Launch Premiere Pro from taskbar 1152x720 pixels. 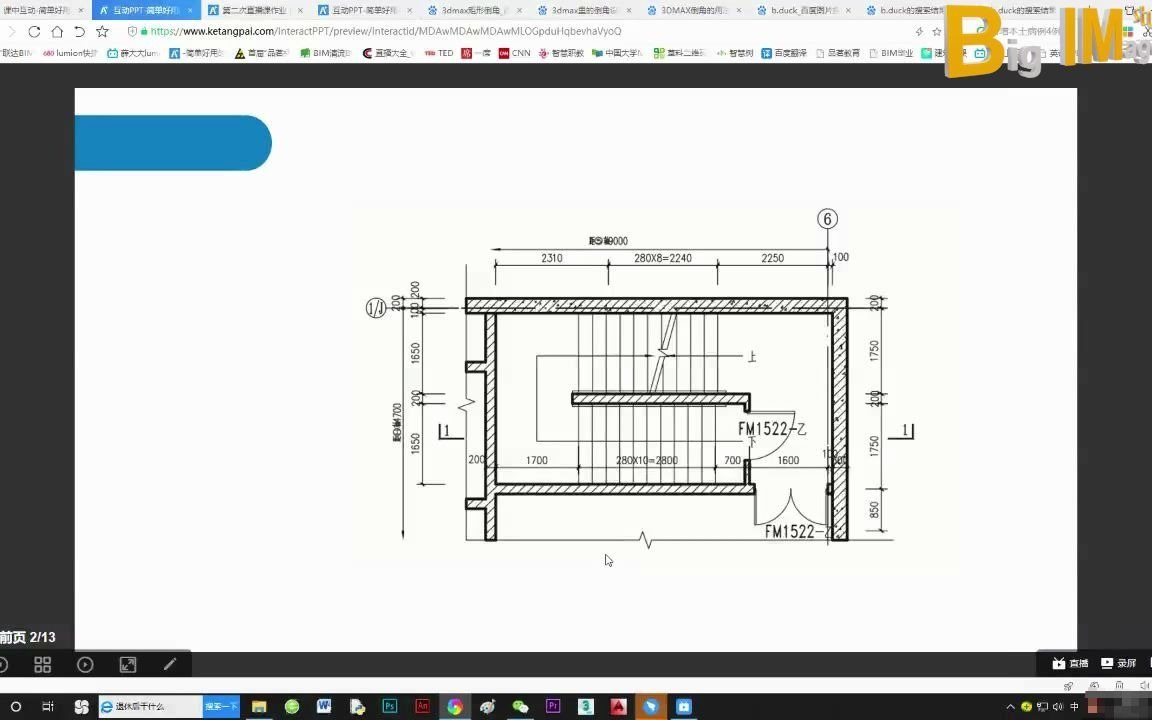pyautogui.click(x=553, y=706)
